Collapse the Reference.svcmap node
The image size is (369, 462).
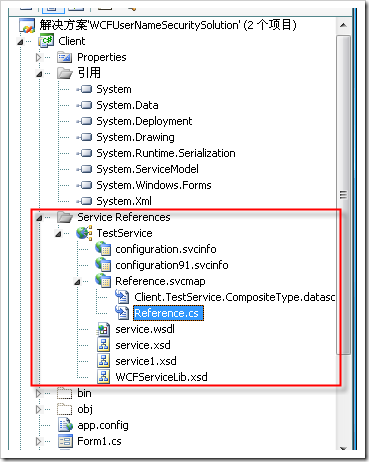coord(77,282)
